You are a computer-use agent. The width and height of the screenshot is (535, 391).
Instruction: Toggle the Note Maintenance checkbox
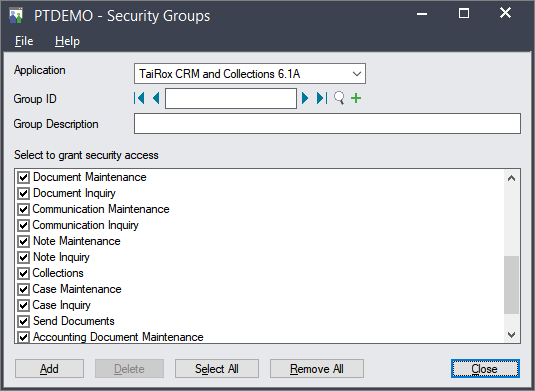(24, 241)
